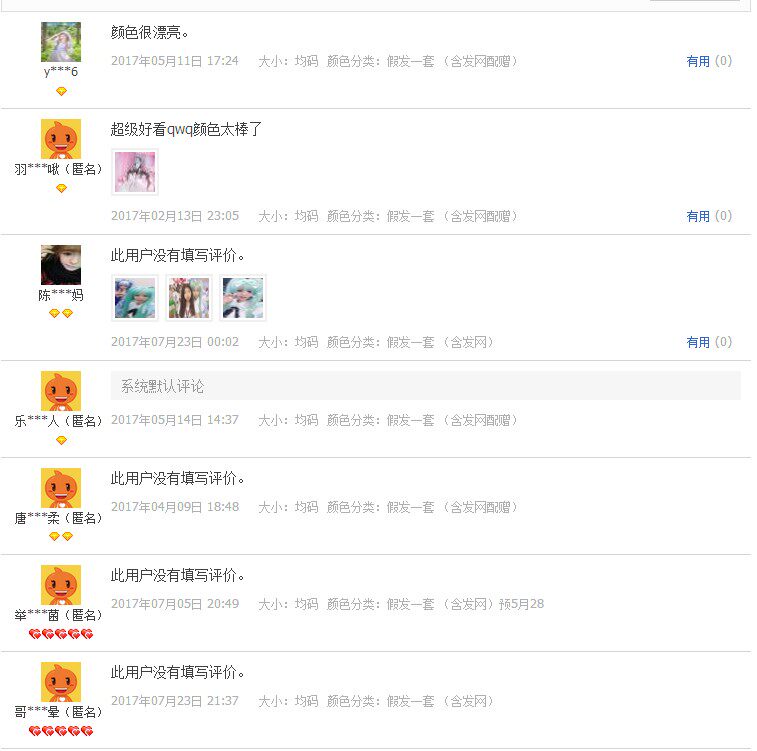The image size is (757, 751).
Task: Click 羽***啾 anonymous orange mascot avatar
Action: [x=61, y=139]
